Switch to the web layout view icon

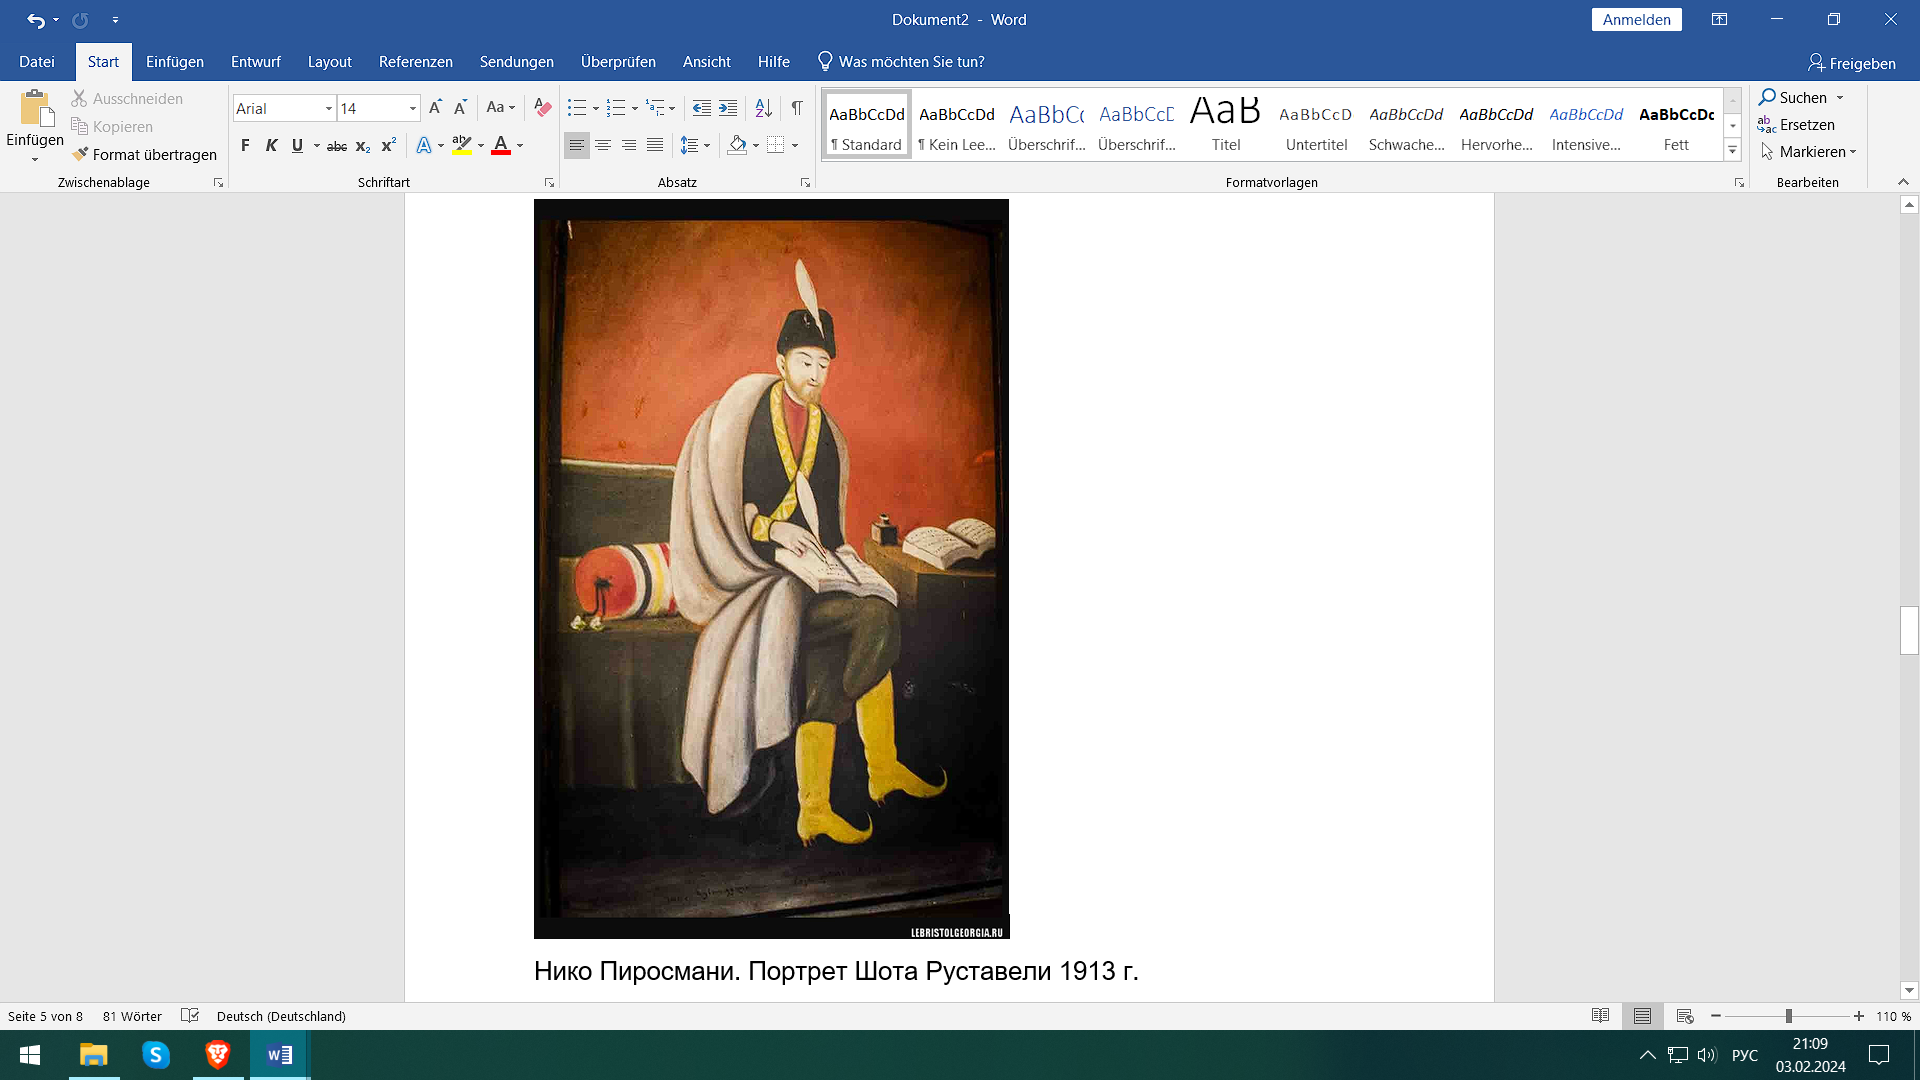click(1684, 1016)
